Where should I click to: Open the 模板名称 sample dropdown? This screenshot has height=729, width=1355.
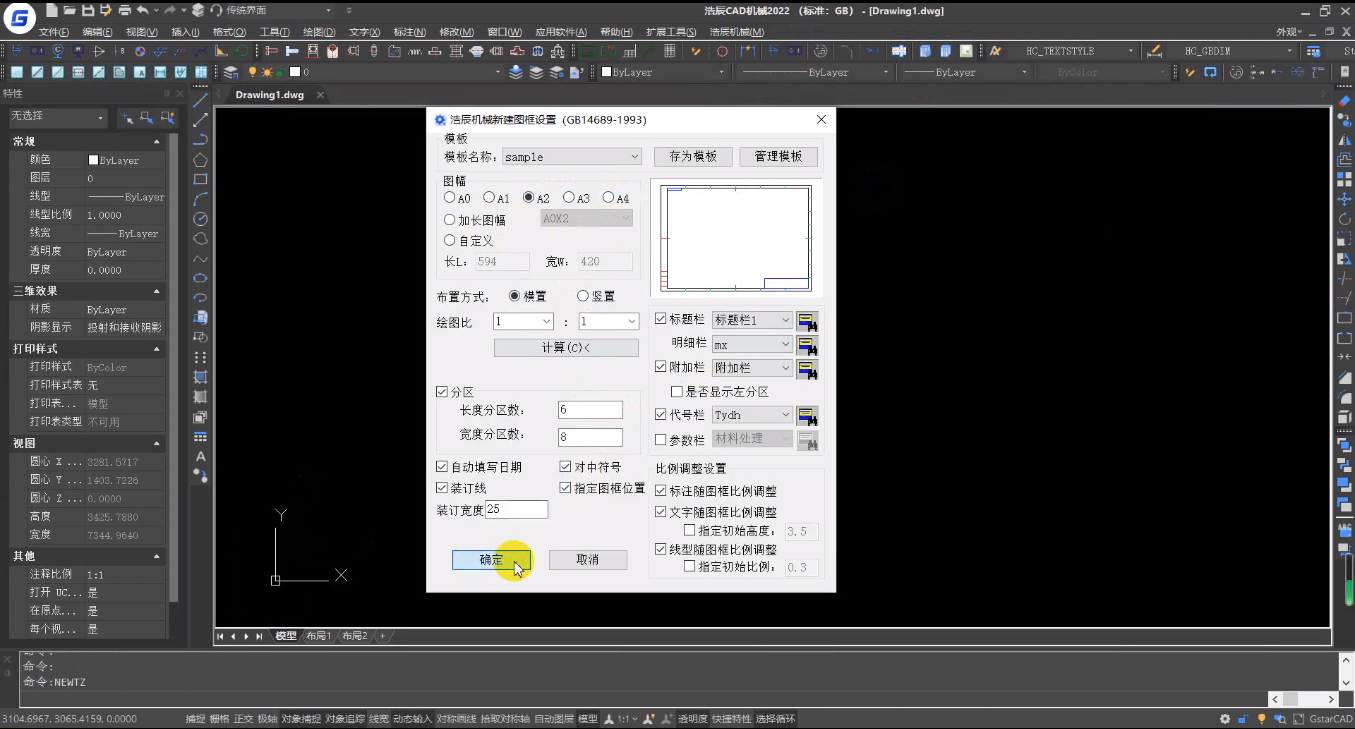pyautogui.click(x=572, y=157)
